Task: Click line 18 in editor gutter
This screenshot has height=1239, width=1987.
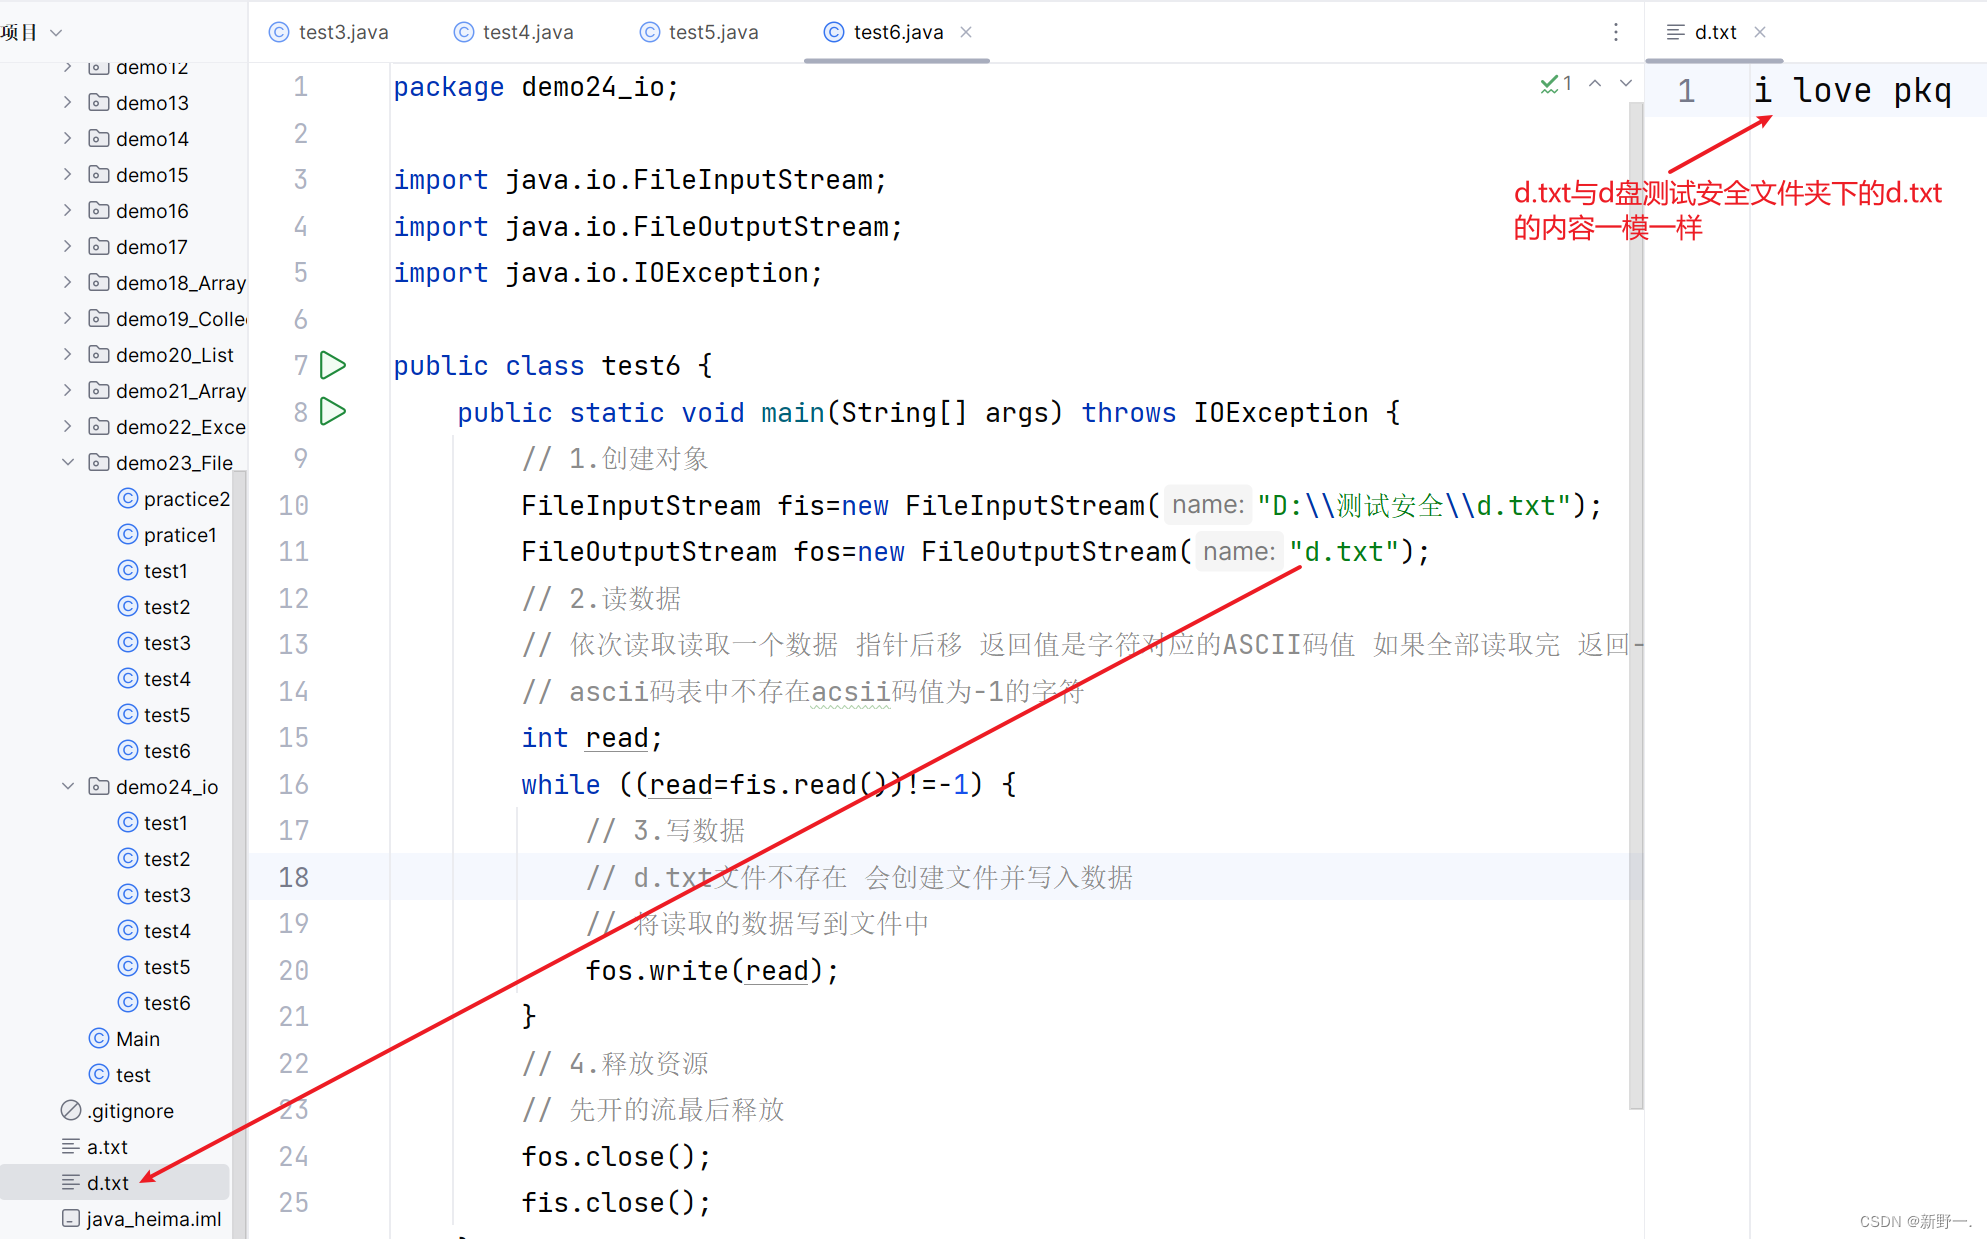Action: click(293, 877)
